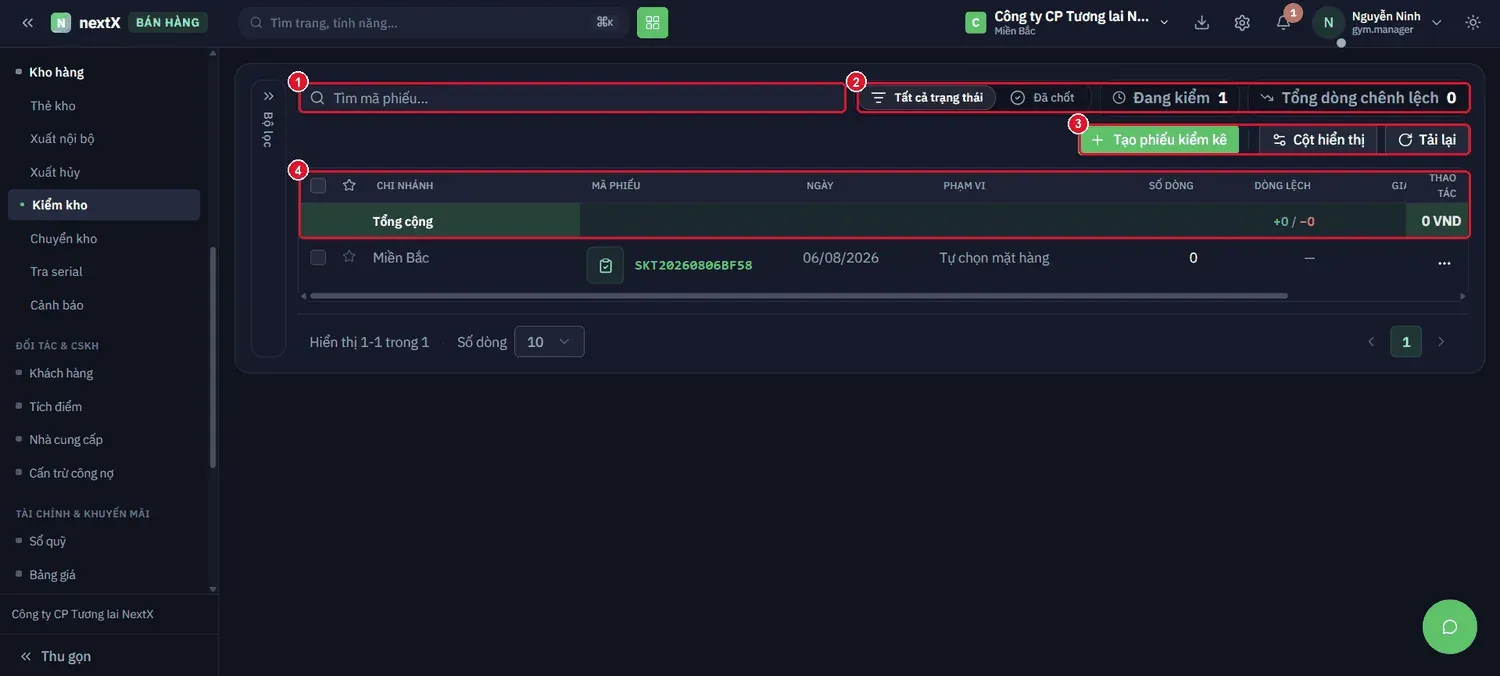Open the green chat bubble button
Image resolution: width=1500 pixels, height=676 pixels.
click(x=1449, y=627)
